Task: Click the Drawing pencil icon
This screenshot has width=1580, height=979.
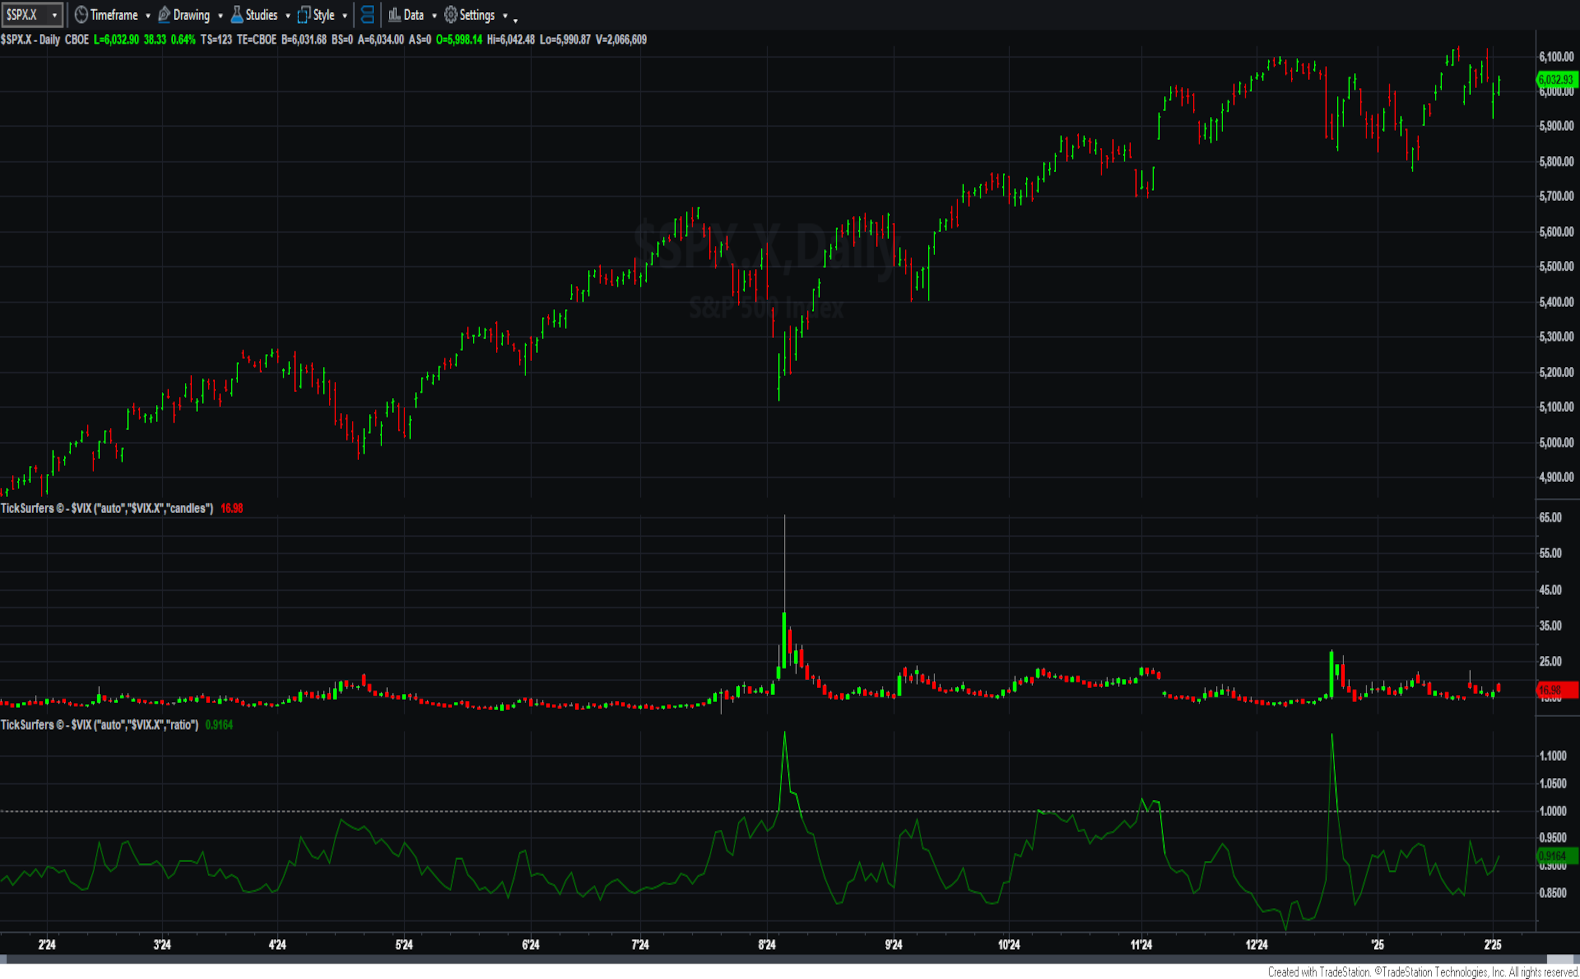Action: 164,15
